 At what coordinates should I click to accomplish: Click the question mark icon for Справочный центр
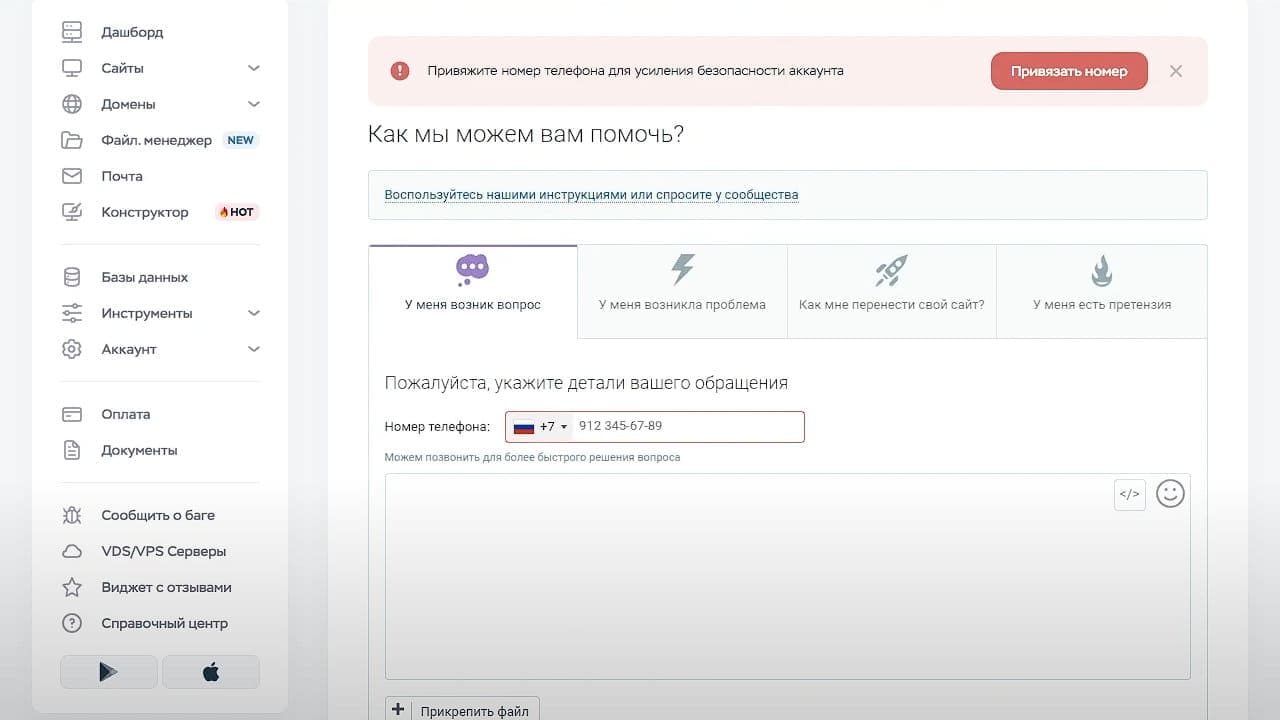[x=72, y=623]
